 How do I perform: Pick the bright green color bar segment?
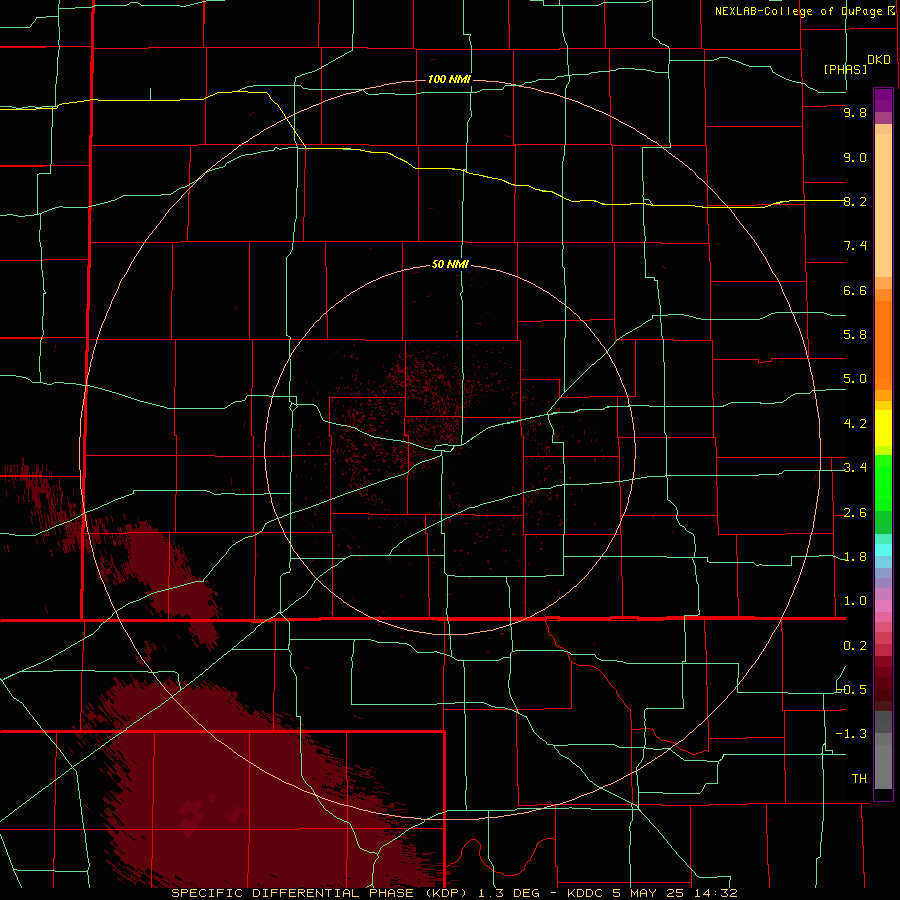883,482
